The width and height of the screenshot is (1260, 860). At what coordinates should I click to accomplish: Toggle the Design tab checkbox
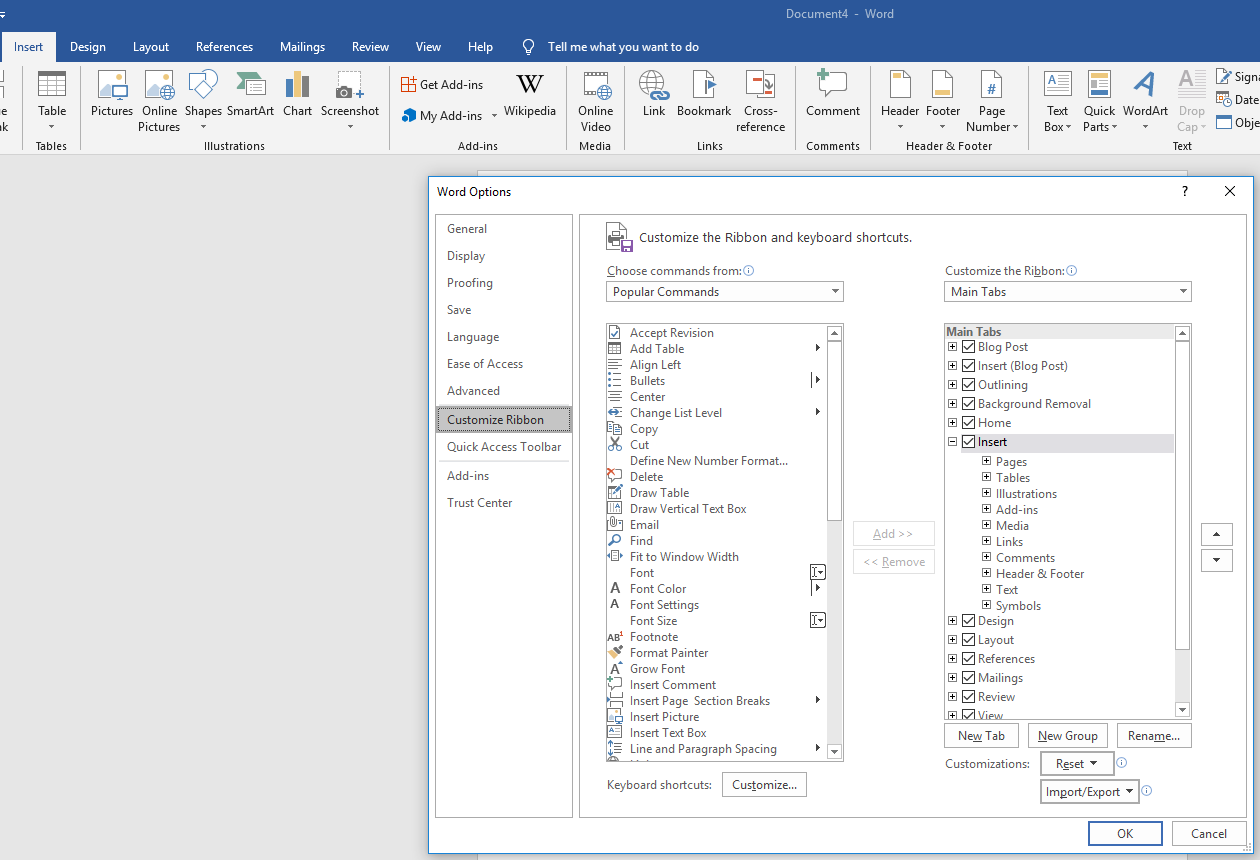click(968, 621)
